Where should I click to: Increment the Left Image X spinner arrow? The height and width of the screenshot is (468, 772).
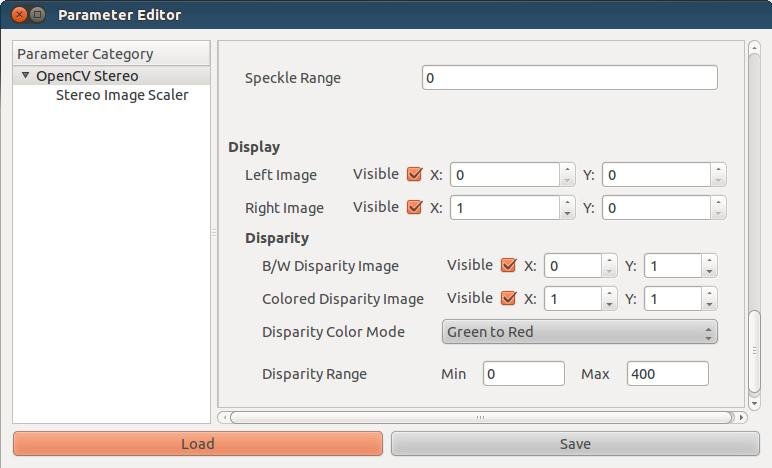tap(567, 169)
